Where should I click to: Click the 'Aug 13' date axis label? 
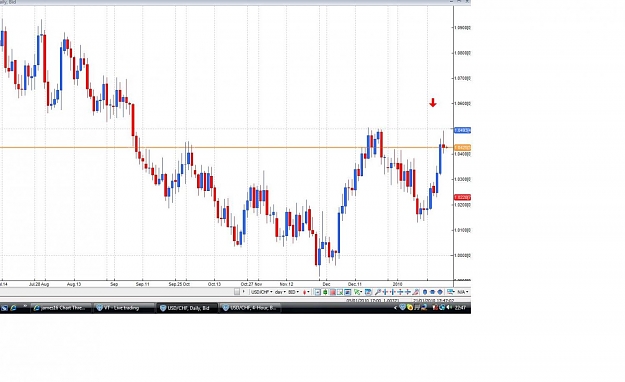[74, 284]
